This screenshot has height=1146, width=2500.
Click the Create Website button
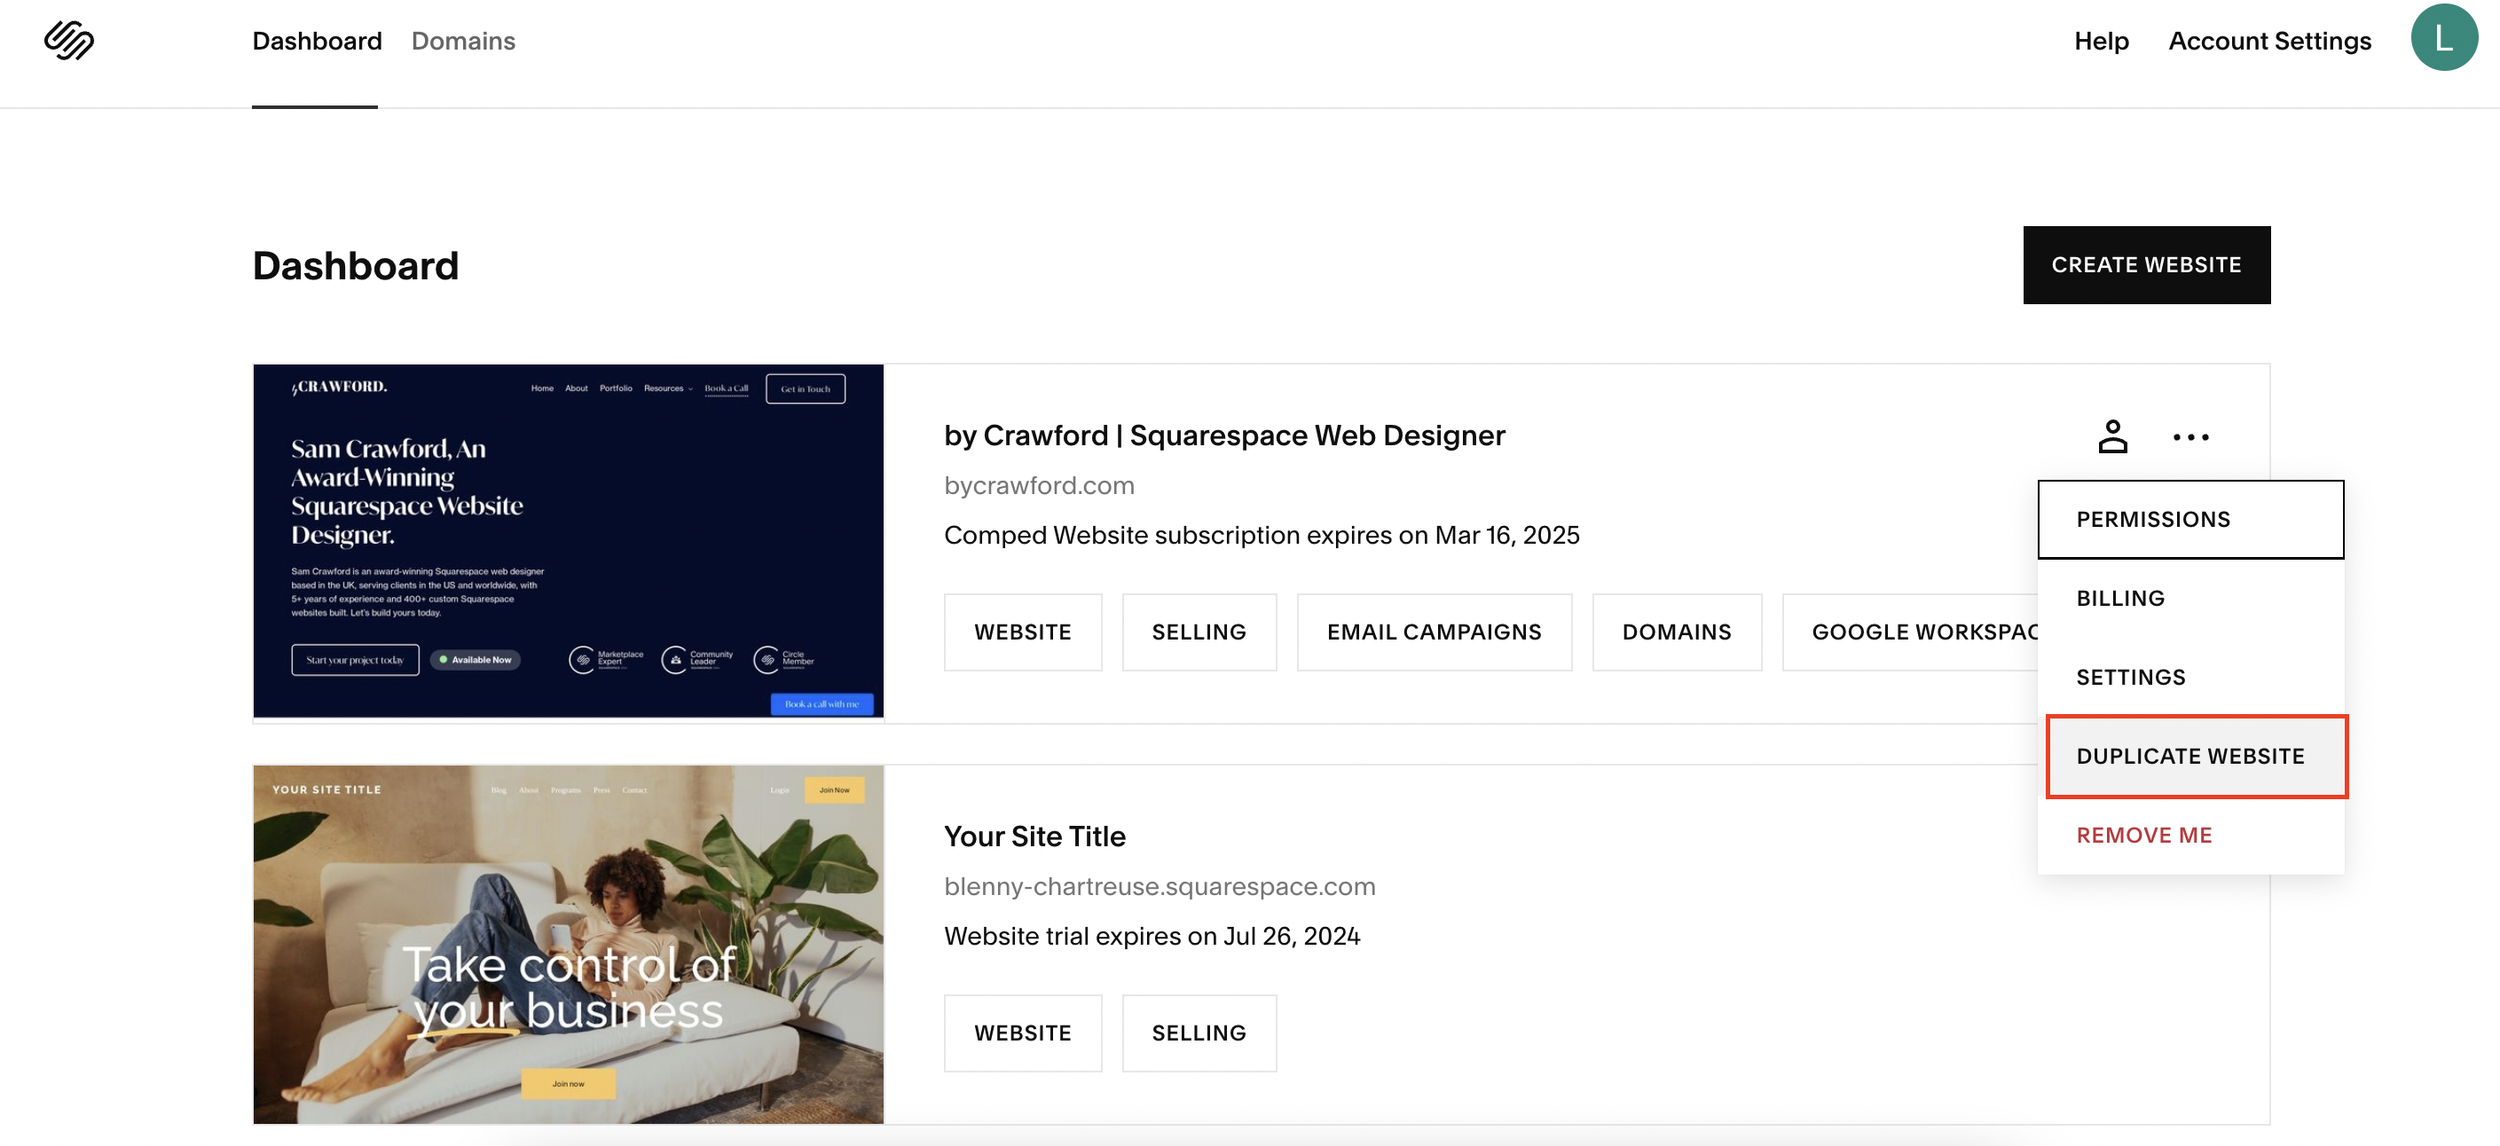click(x=2146, y=265)
